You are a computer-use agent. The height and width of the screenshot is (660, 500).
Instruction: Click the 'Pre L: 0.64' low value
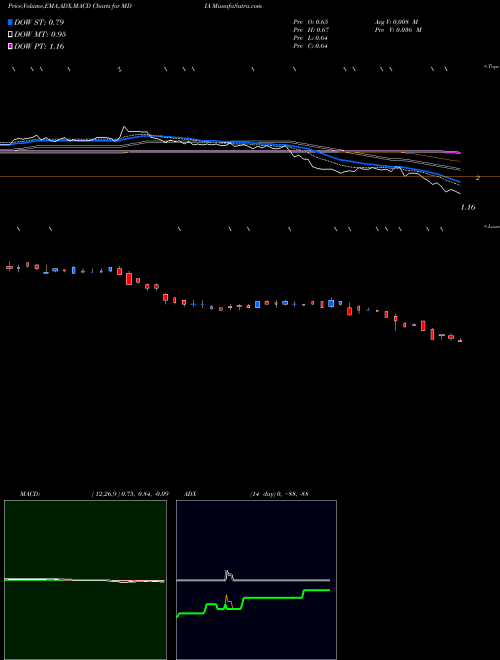coord(311,38)
